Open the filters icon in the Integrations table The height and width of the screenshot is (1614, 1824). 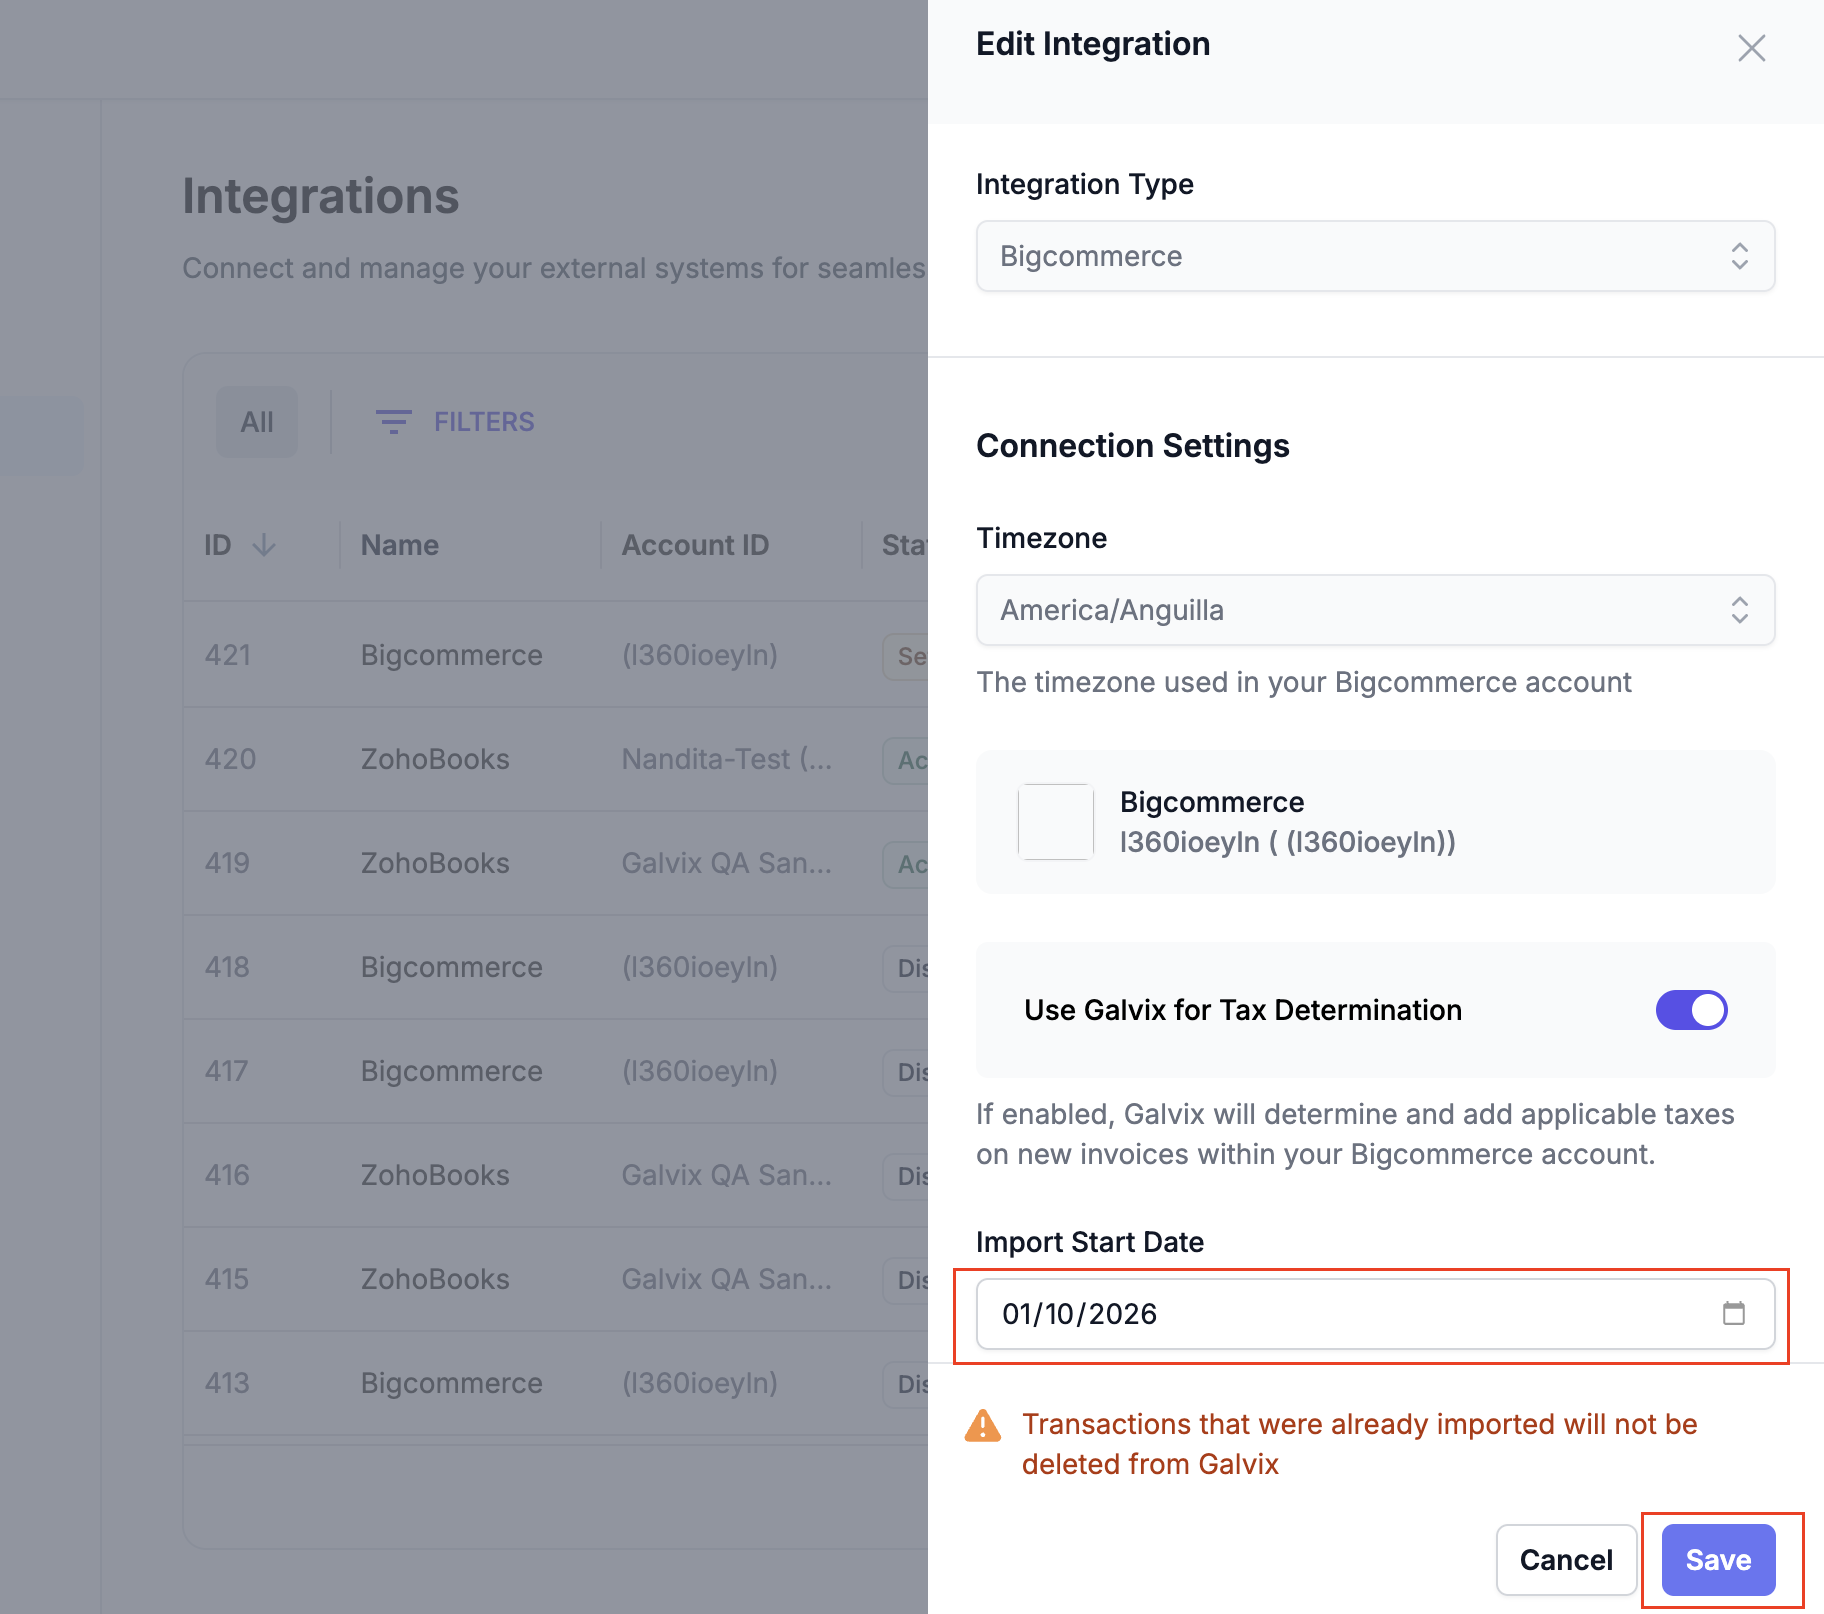(x=393, y=422)
